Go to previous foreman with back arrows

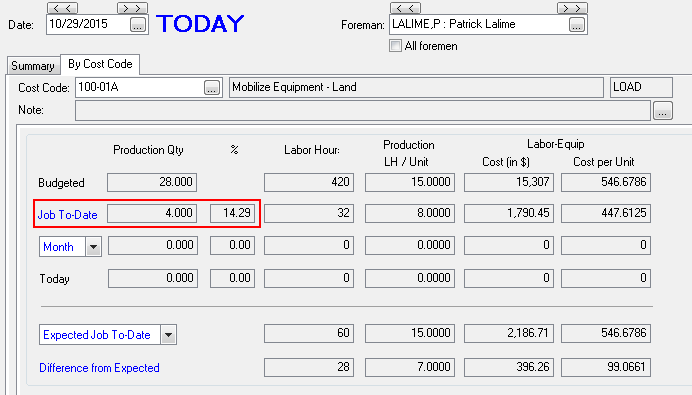click(406, 8)
